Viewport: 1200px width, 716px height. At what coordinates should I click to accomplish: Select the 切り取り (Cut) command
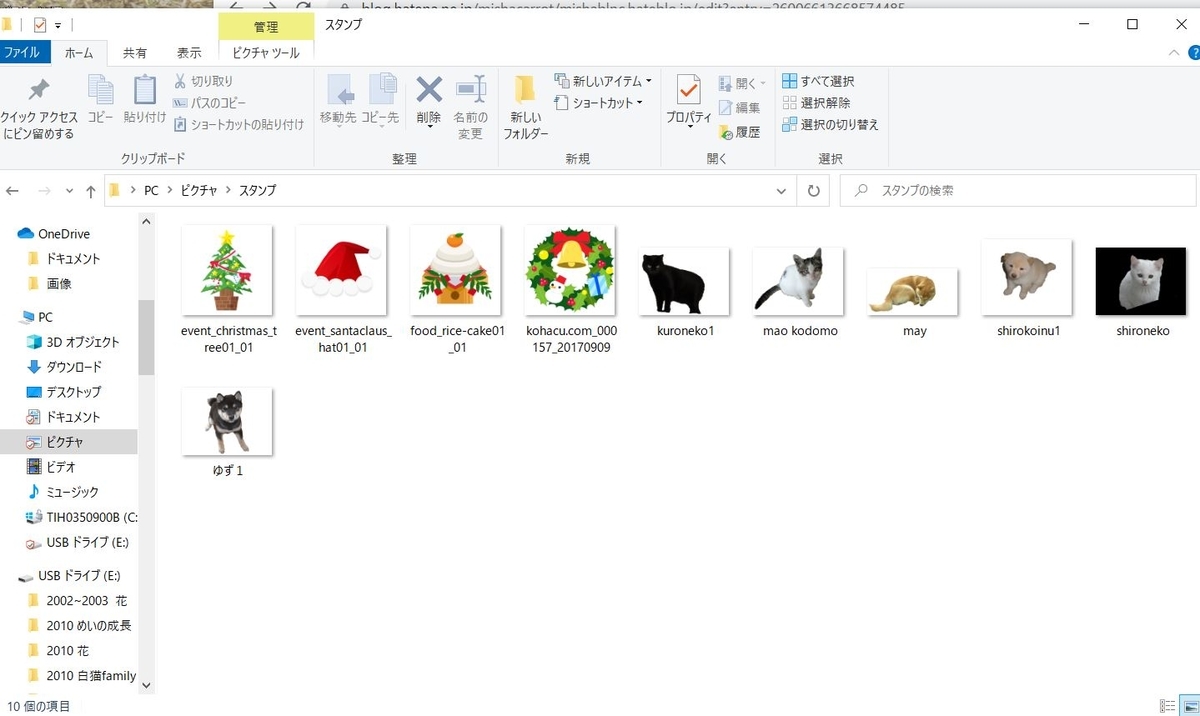click(205, 81)
